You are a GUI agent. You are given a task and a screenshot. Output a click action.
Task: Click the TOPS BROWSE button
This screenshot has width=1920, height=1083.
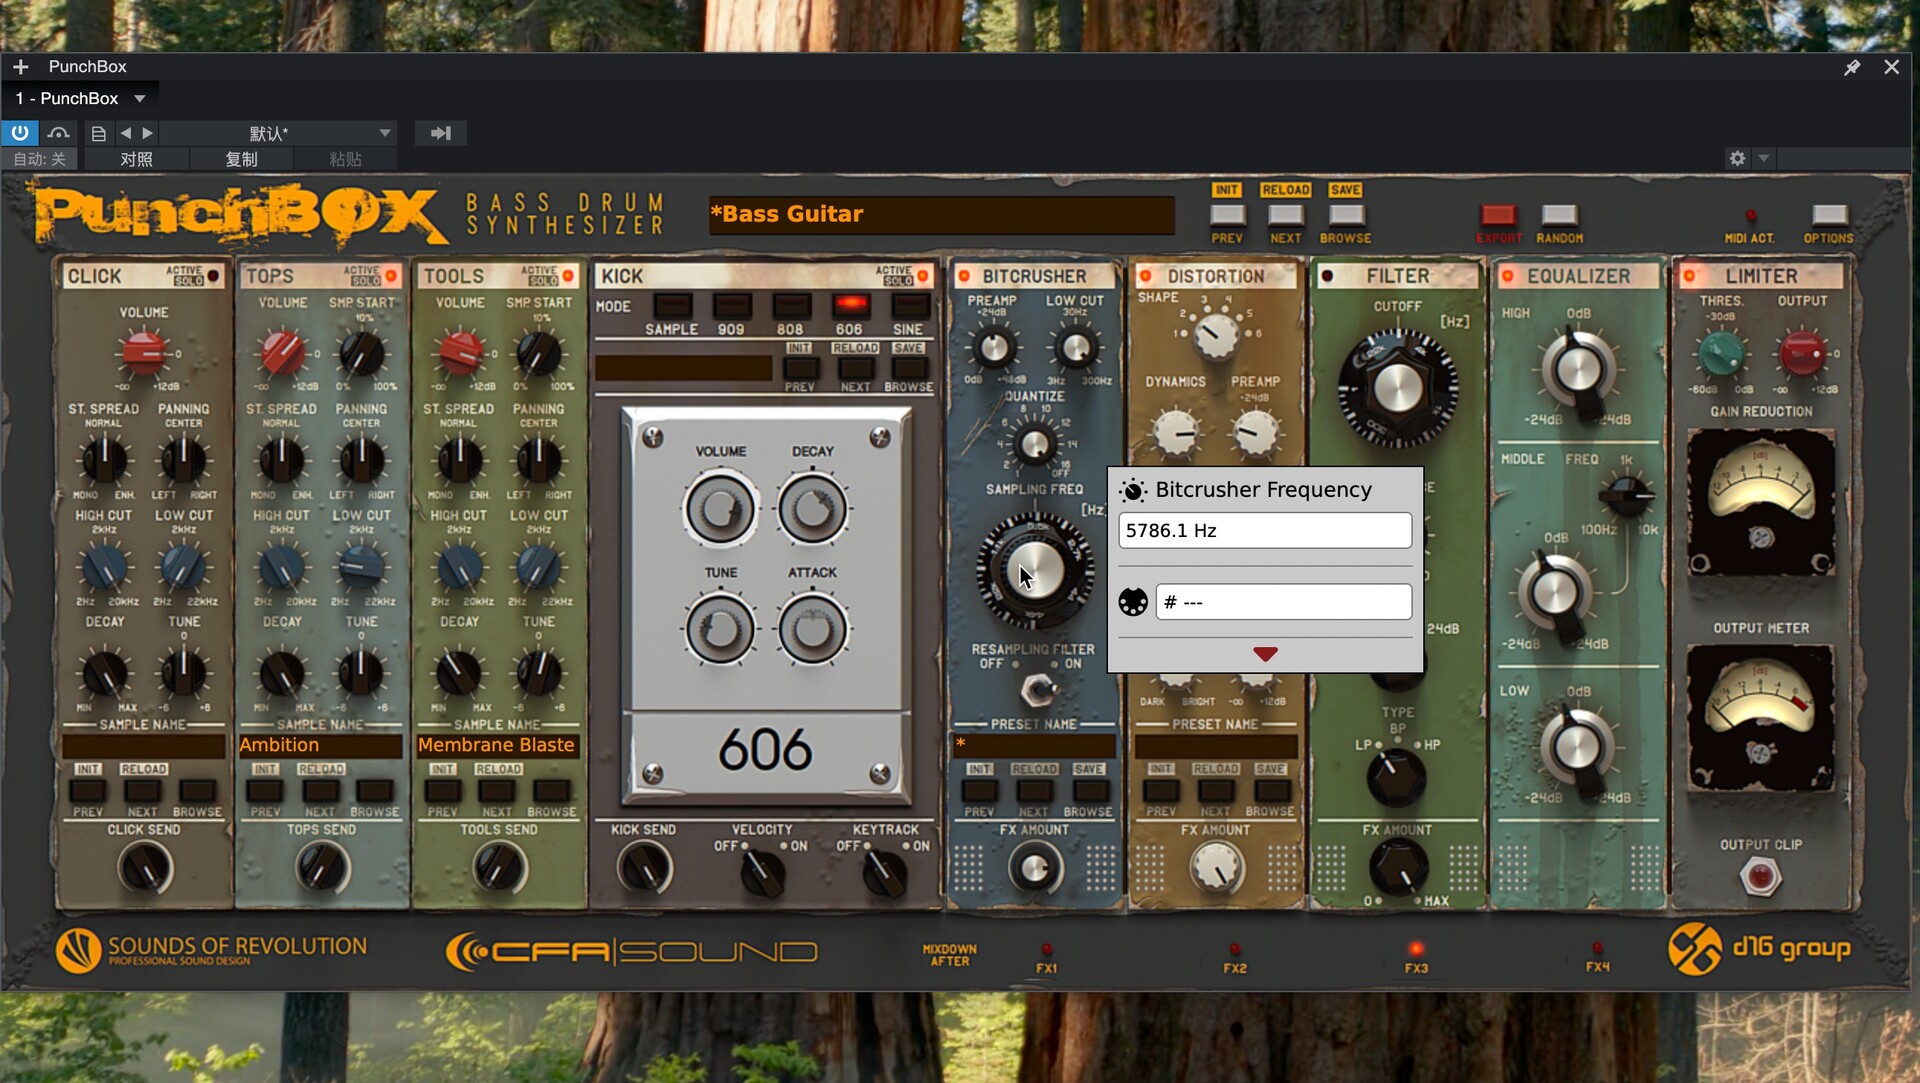click(374, 791)
